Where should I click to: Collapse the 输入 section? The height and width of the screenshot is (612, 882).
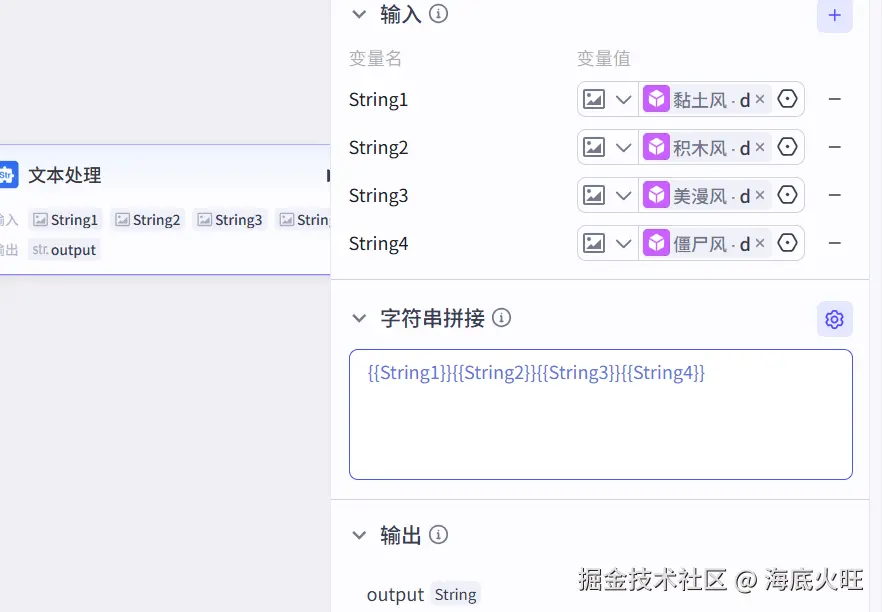(x=360, y=14)
